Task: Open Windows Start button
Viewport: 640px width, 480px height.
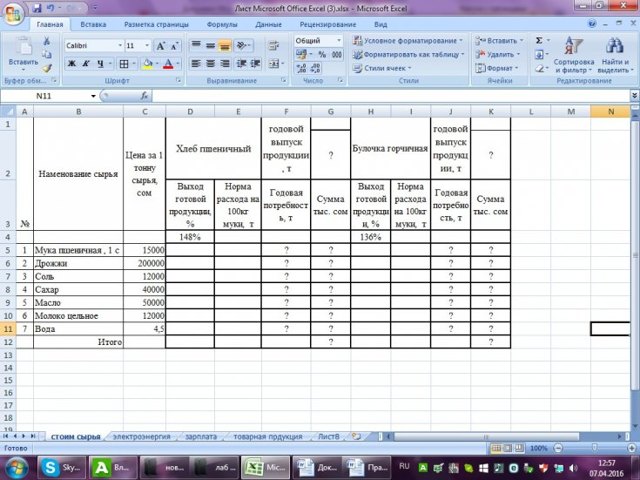Action: coord(16,467)
